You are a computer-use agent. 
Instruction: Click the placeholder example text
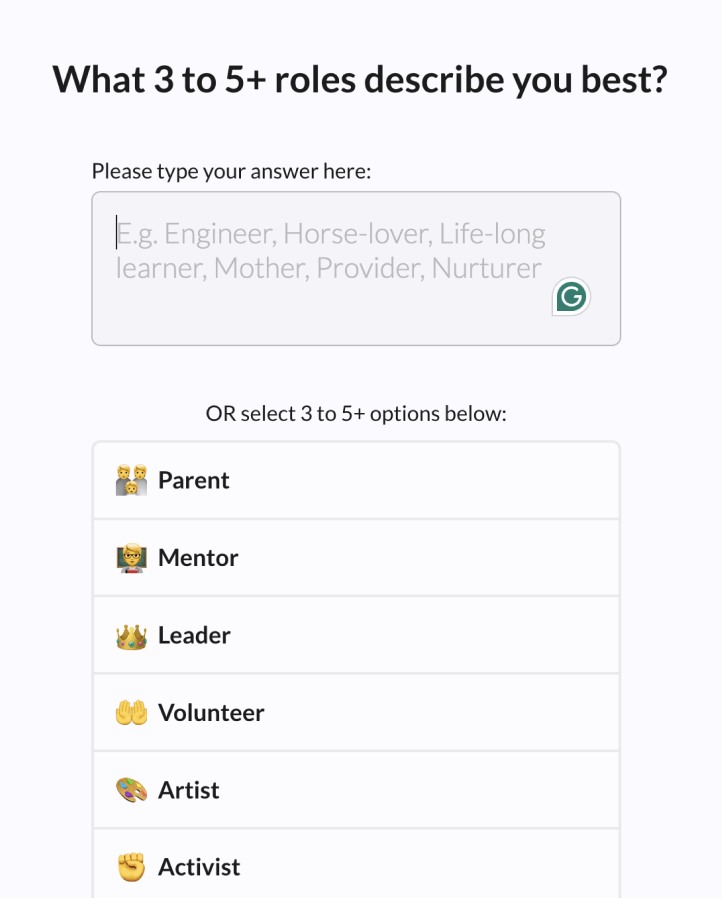click(x=330, y=250)
